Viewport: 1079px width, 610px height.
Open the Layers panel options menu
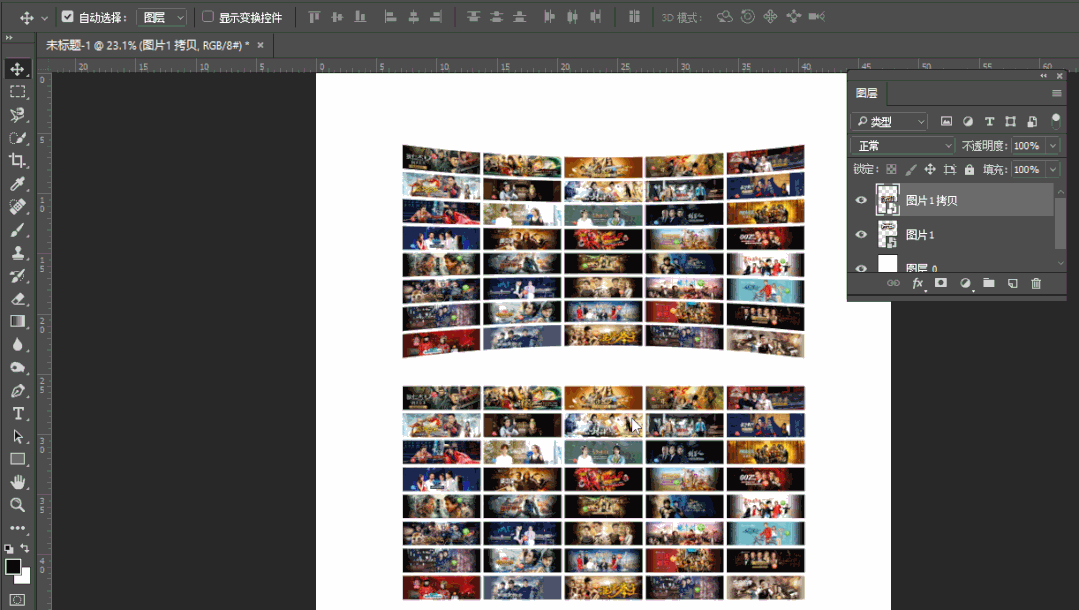1057,93
